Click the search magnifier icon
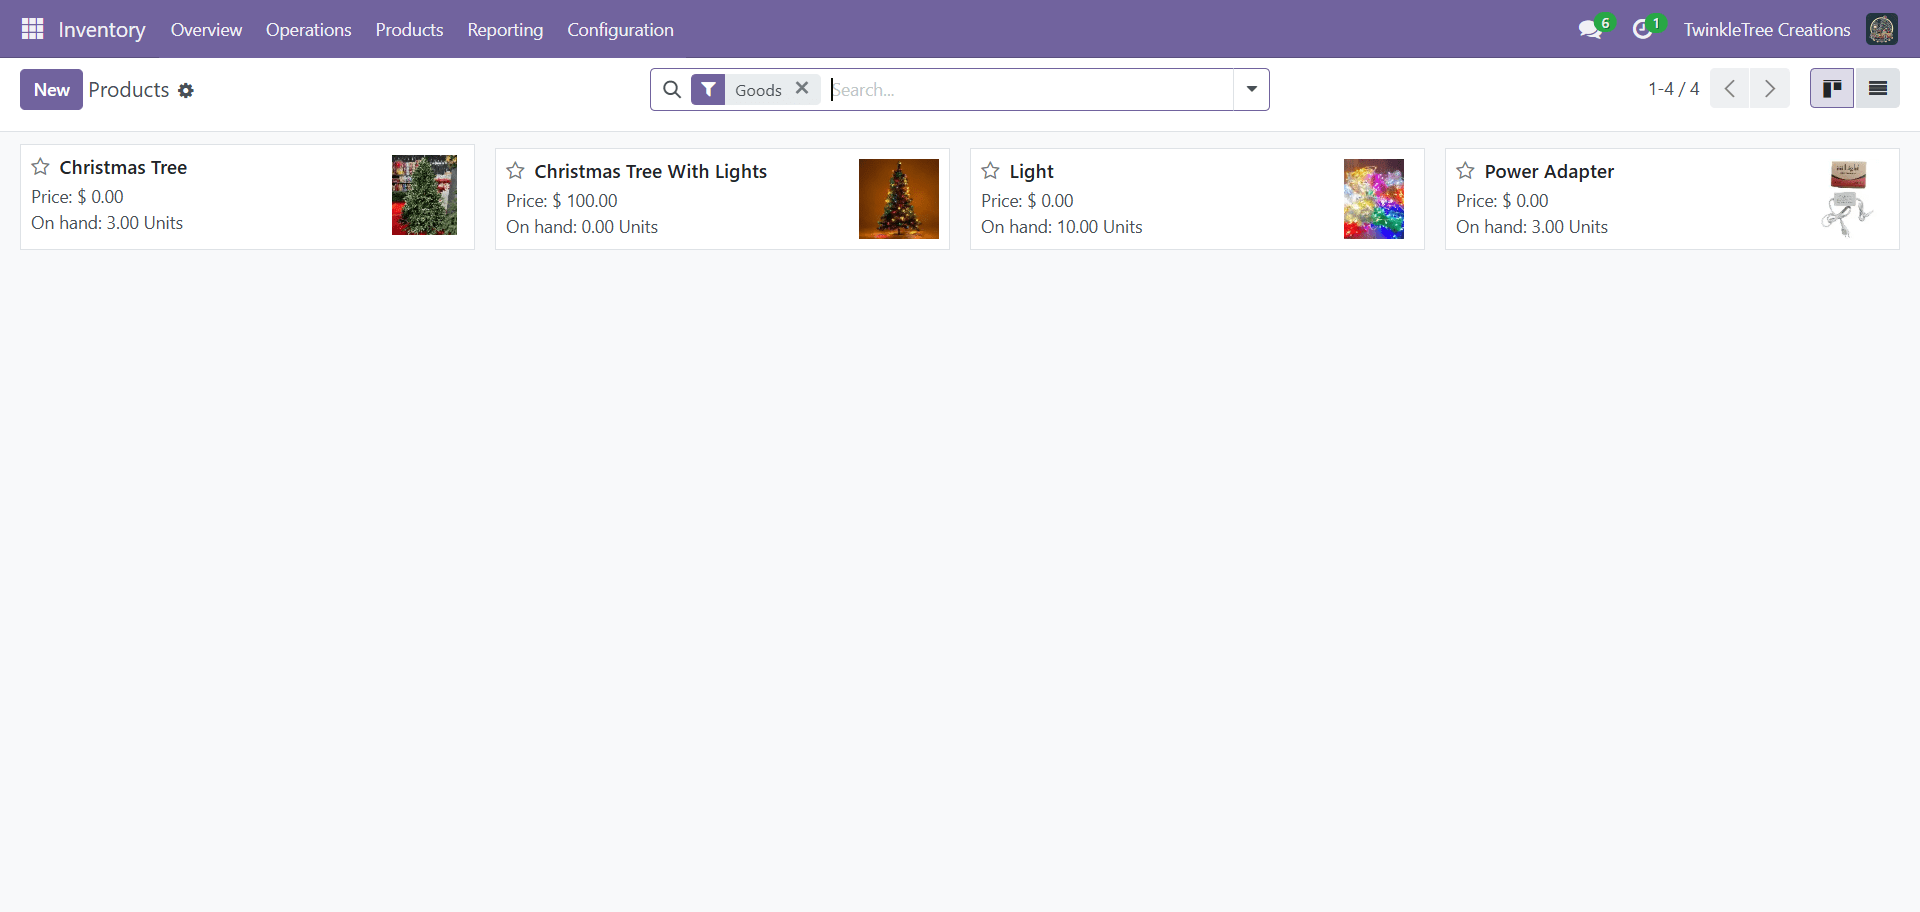1920x912 pixels. (x=672, y=89)
